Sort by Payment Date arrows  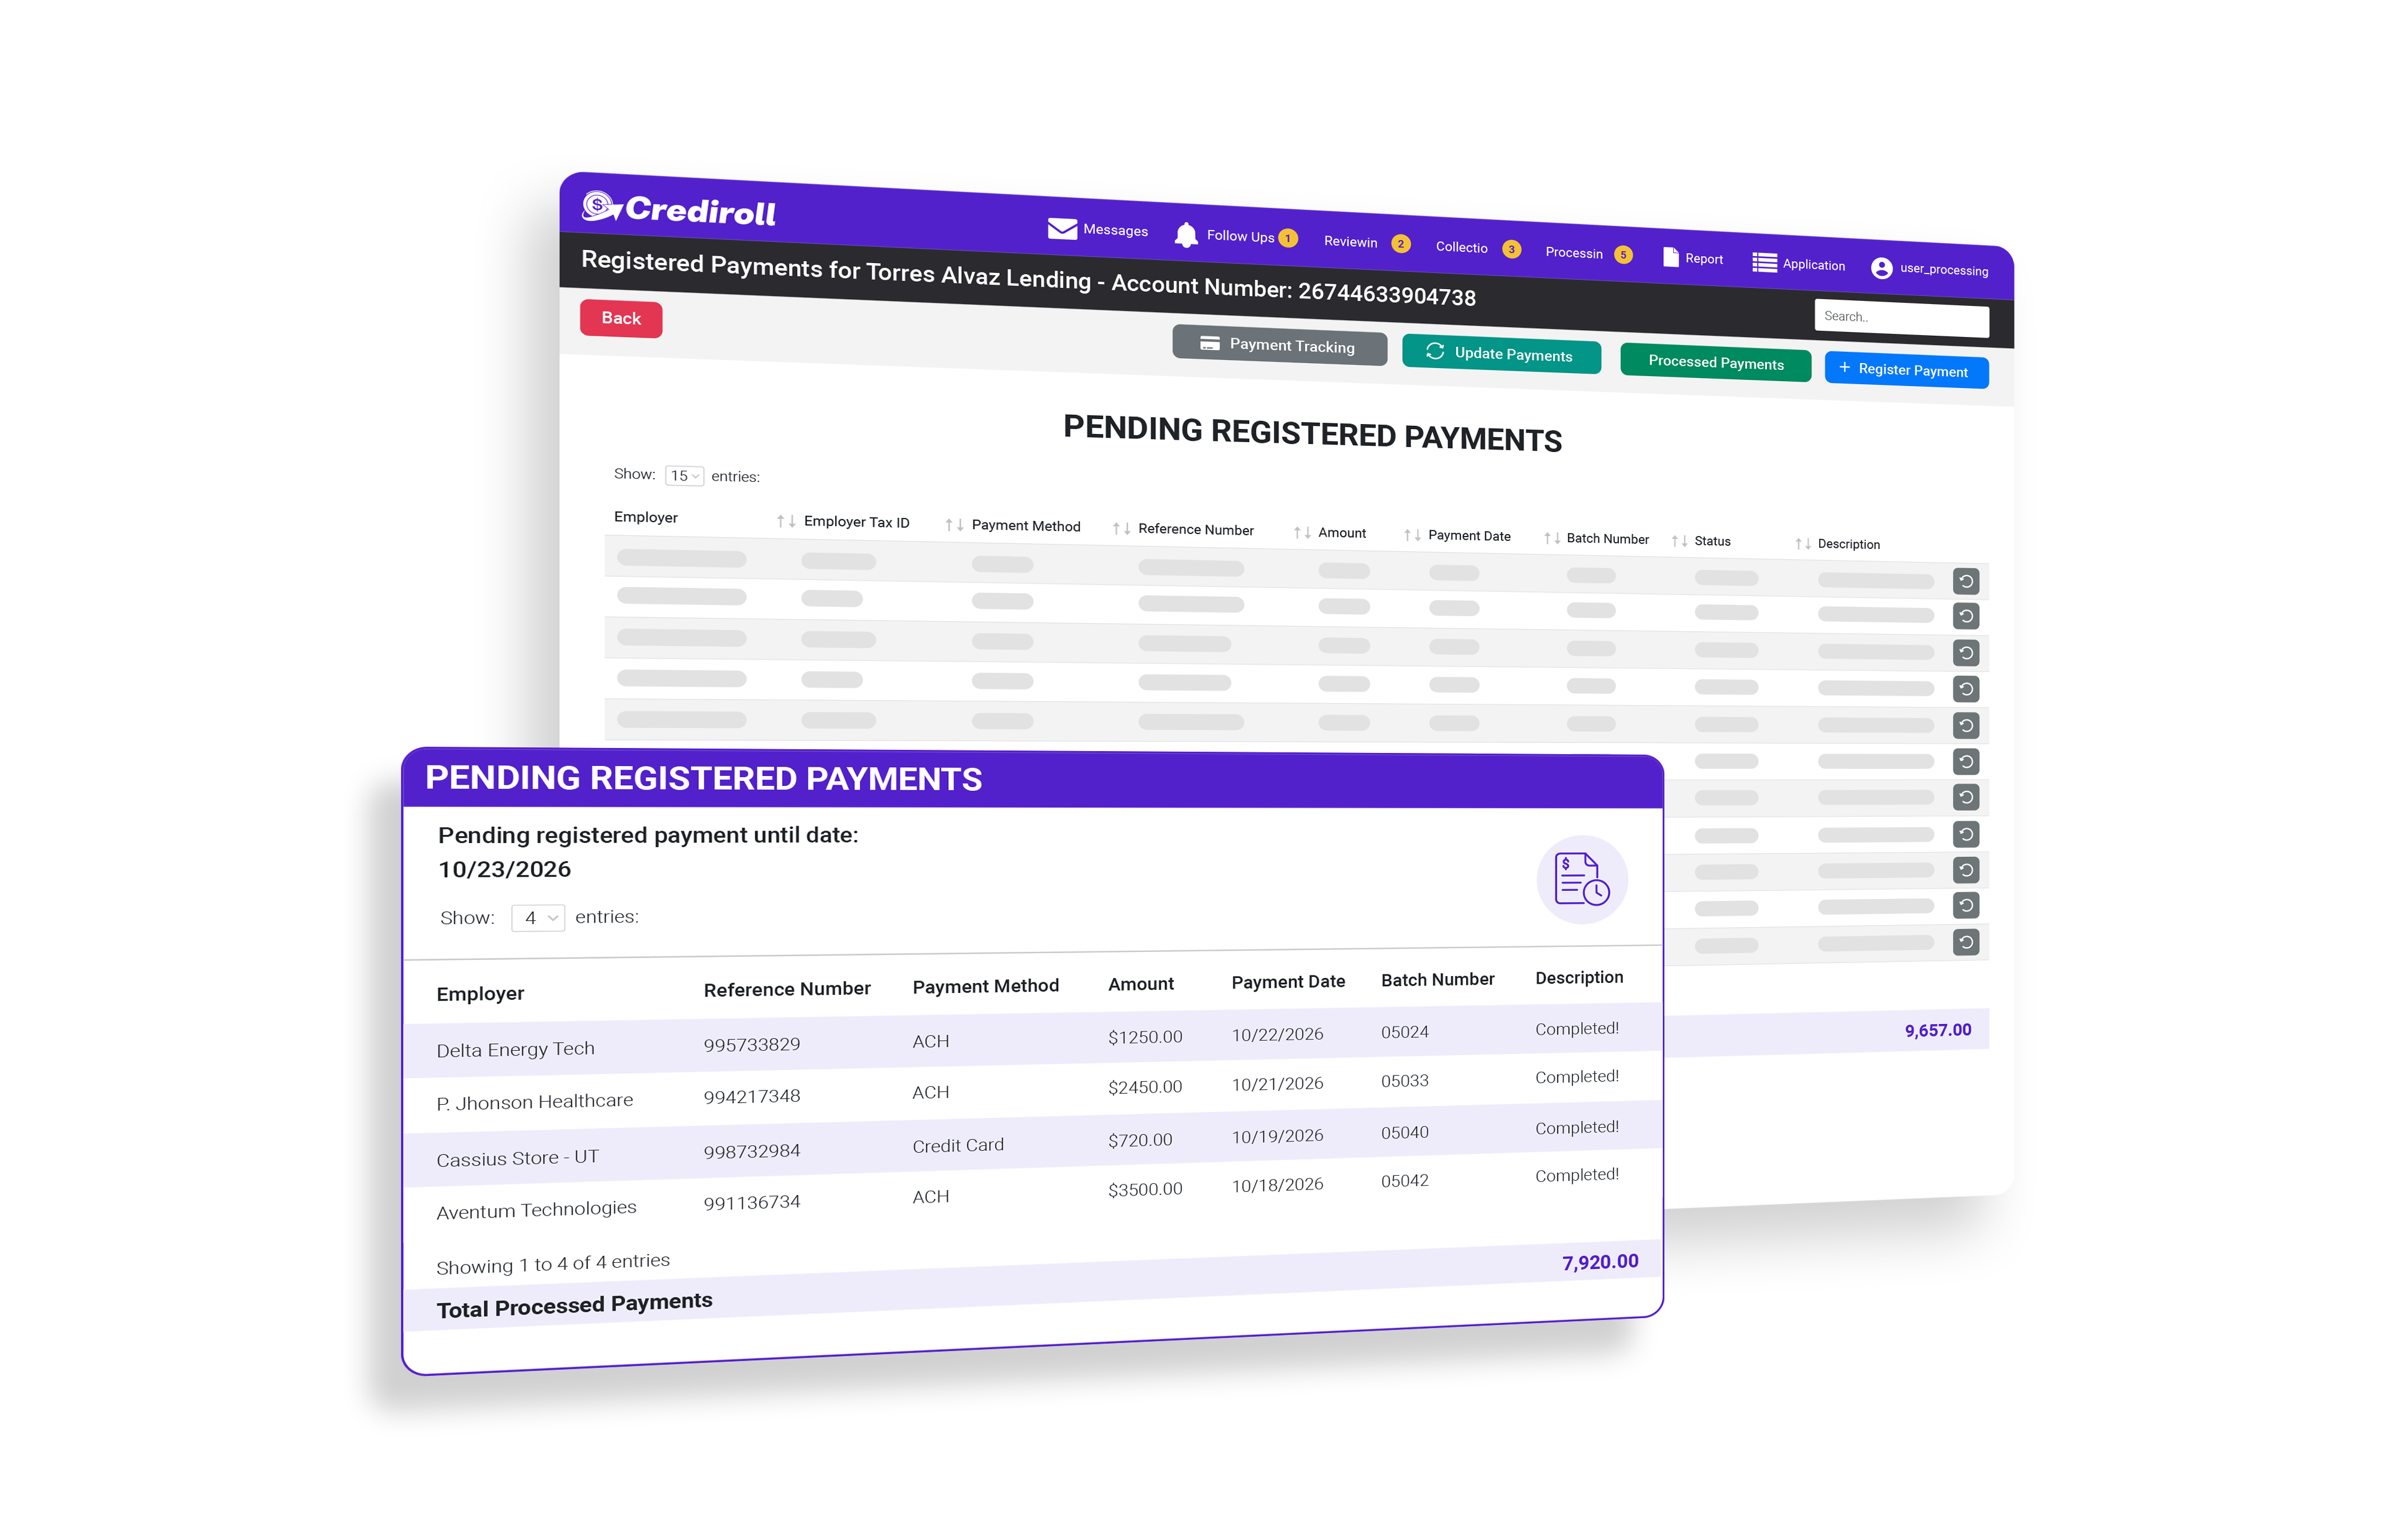(x=1412, y=535)
